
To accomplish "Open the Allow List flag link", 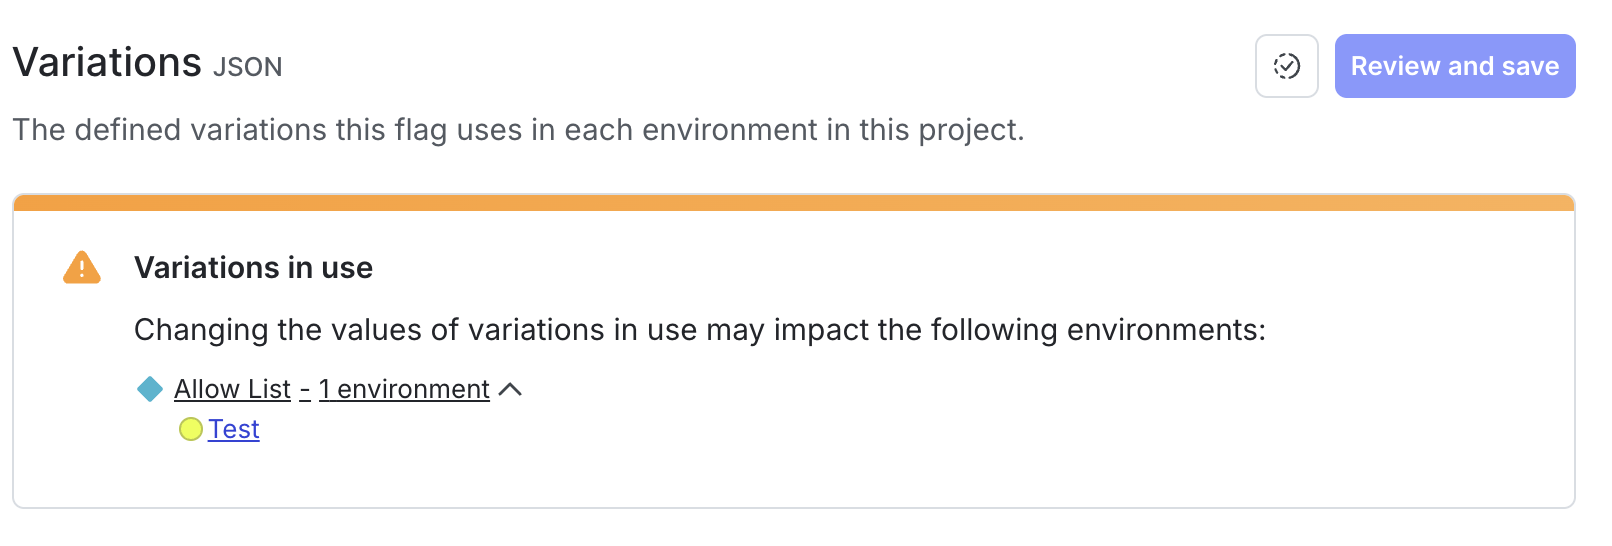I will point(232,389).
